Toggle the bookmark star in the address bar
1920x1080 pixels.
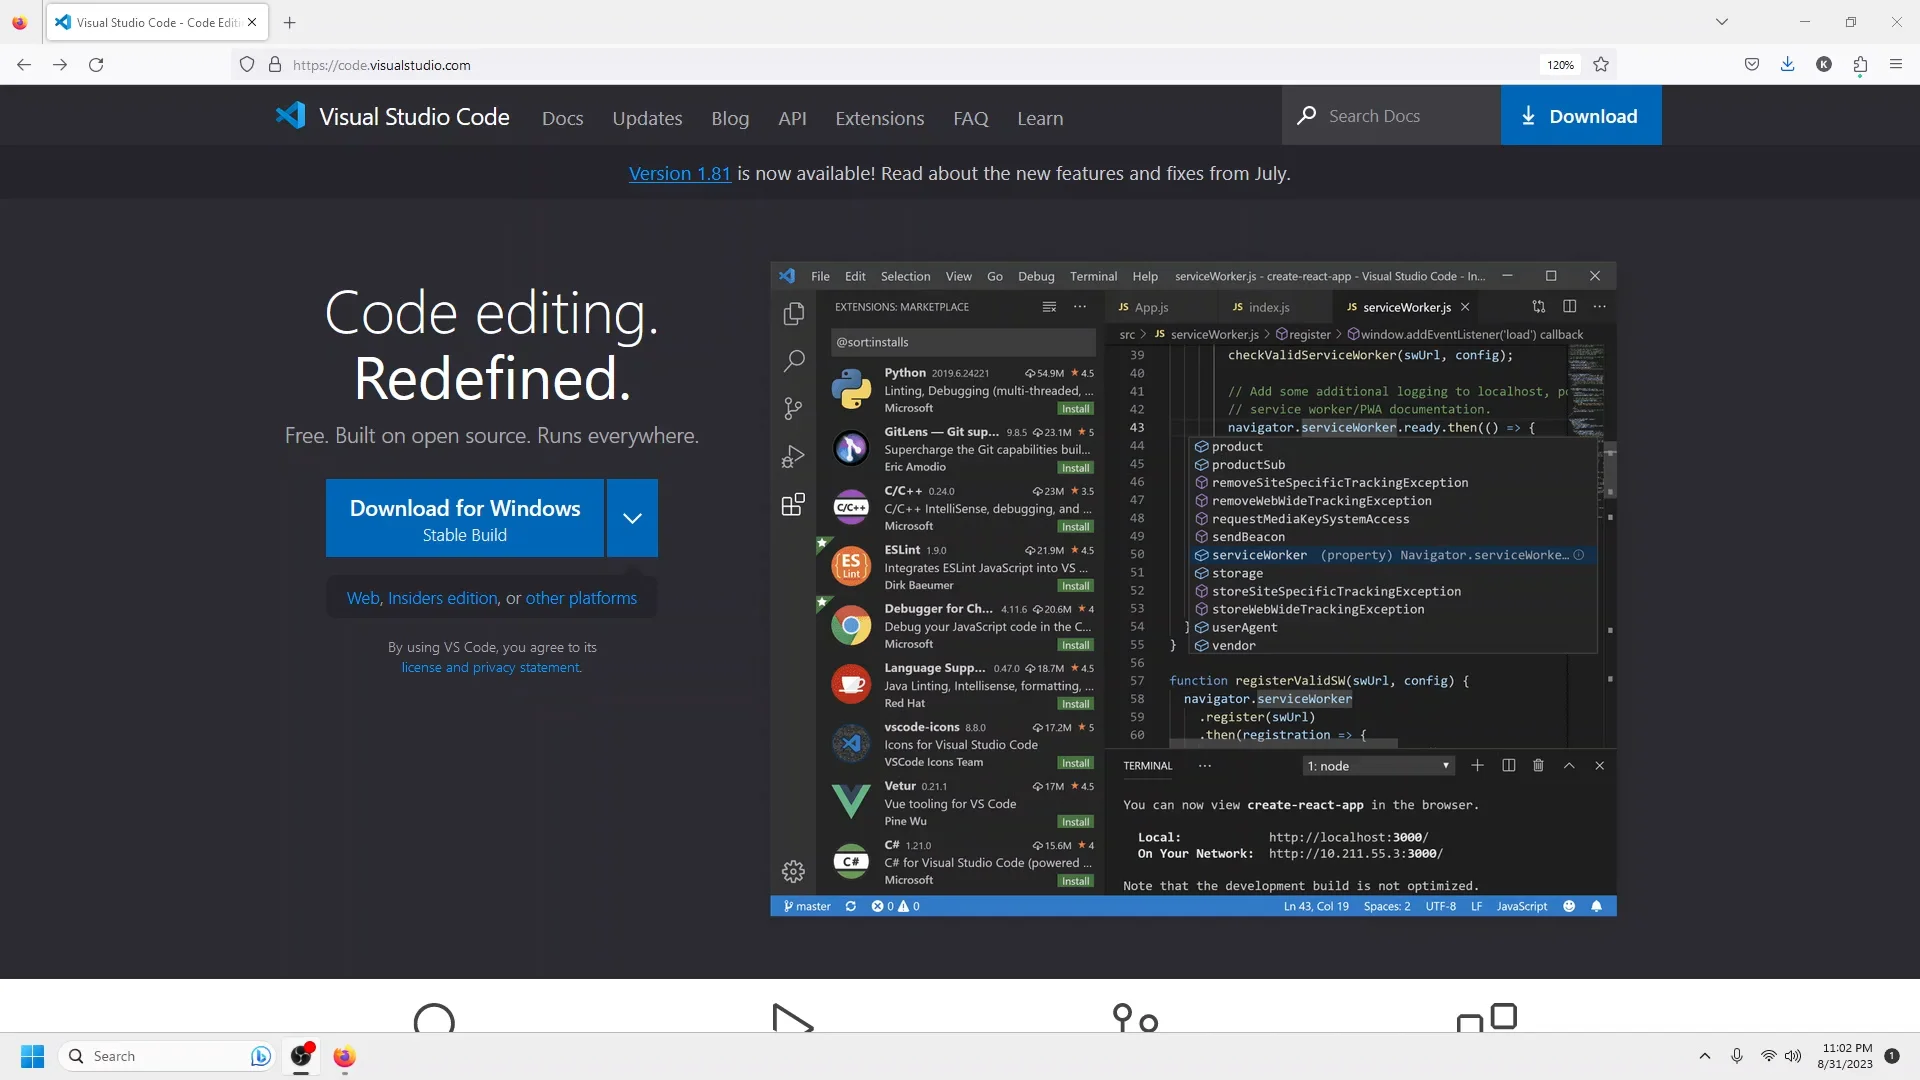click(x=1601, y=64)
